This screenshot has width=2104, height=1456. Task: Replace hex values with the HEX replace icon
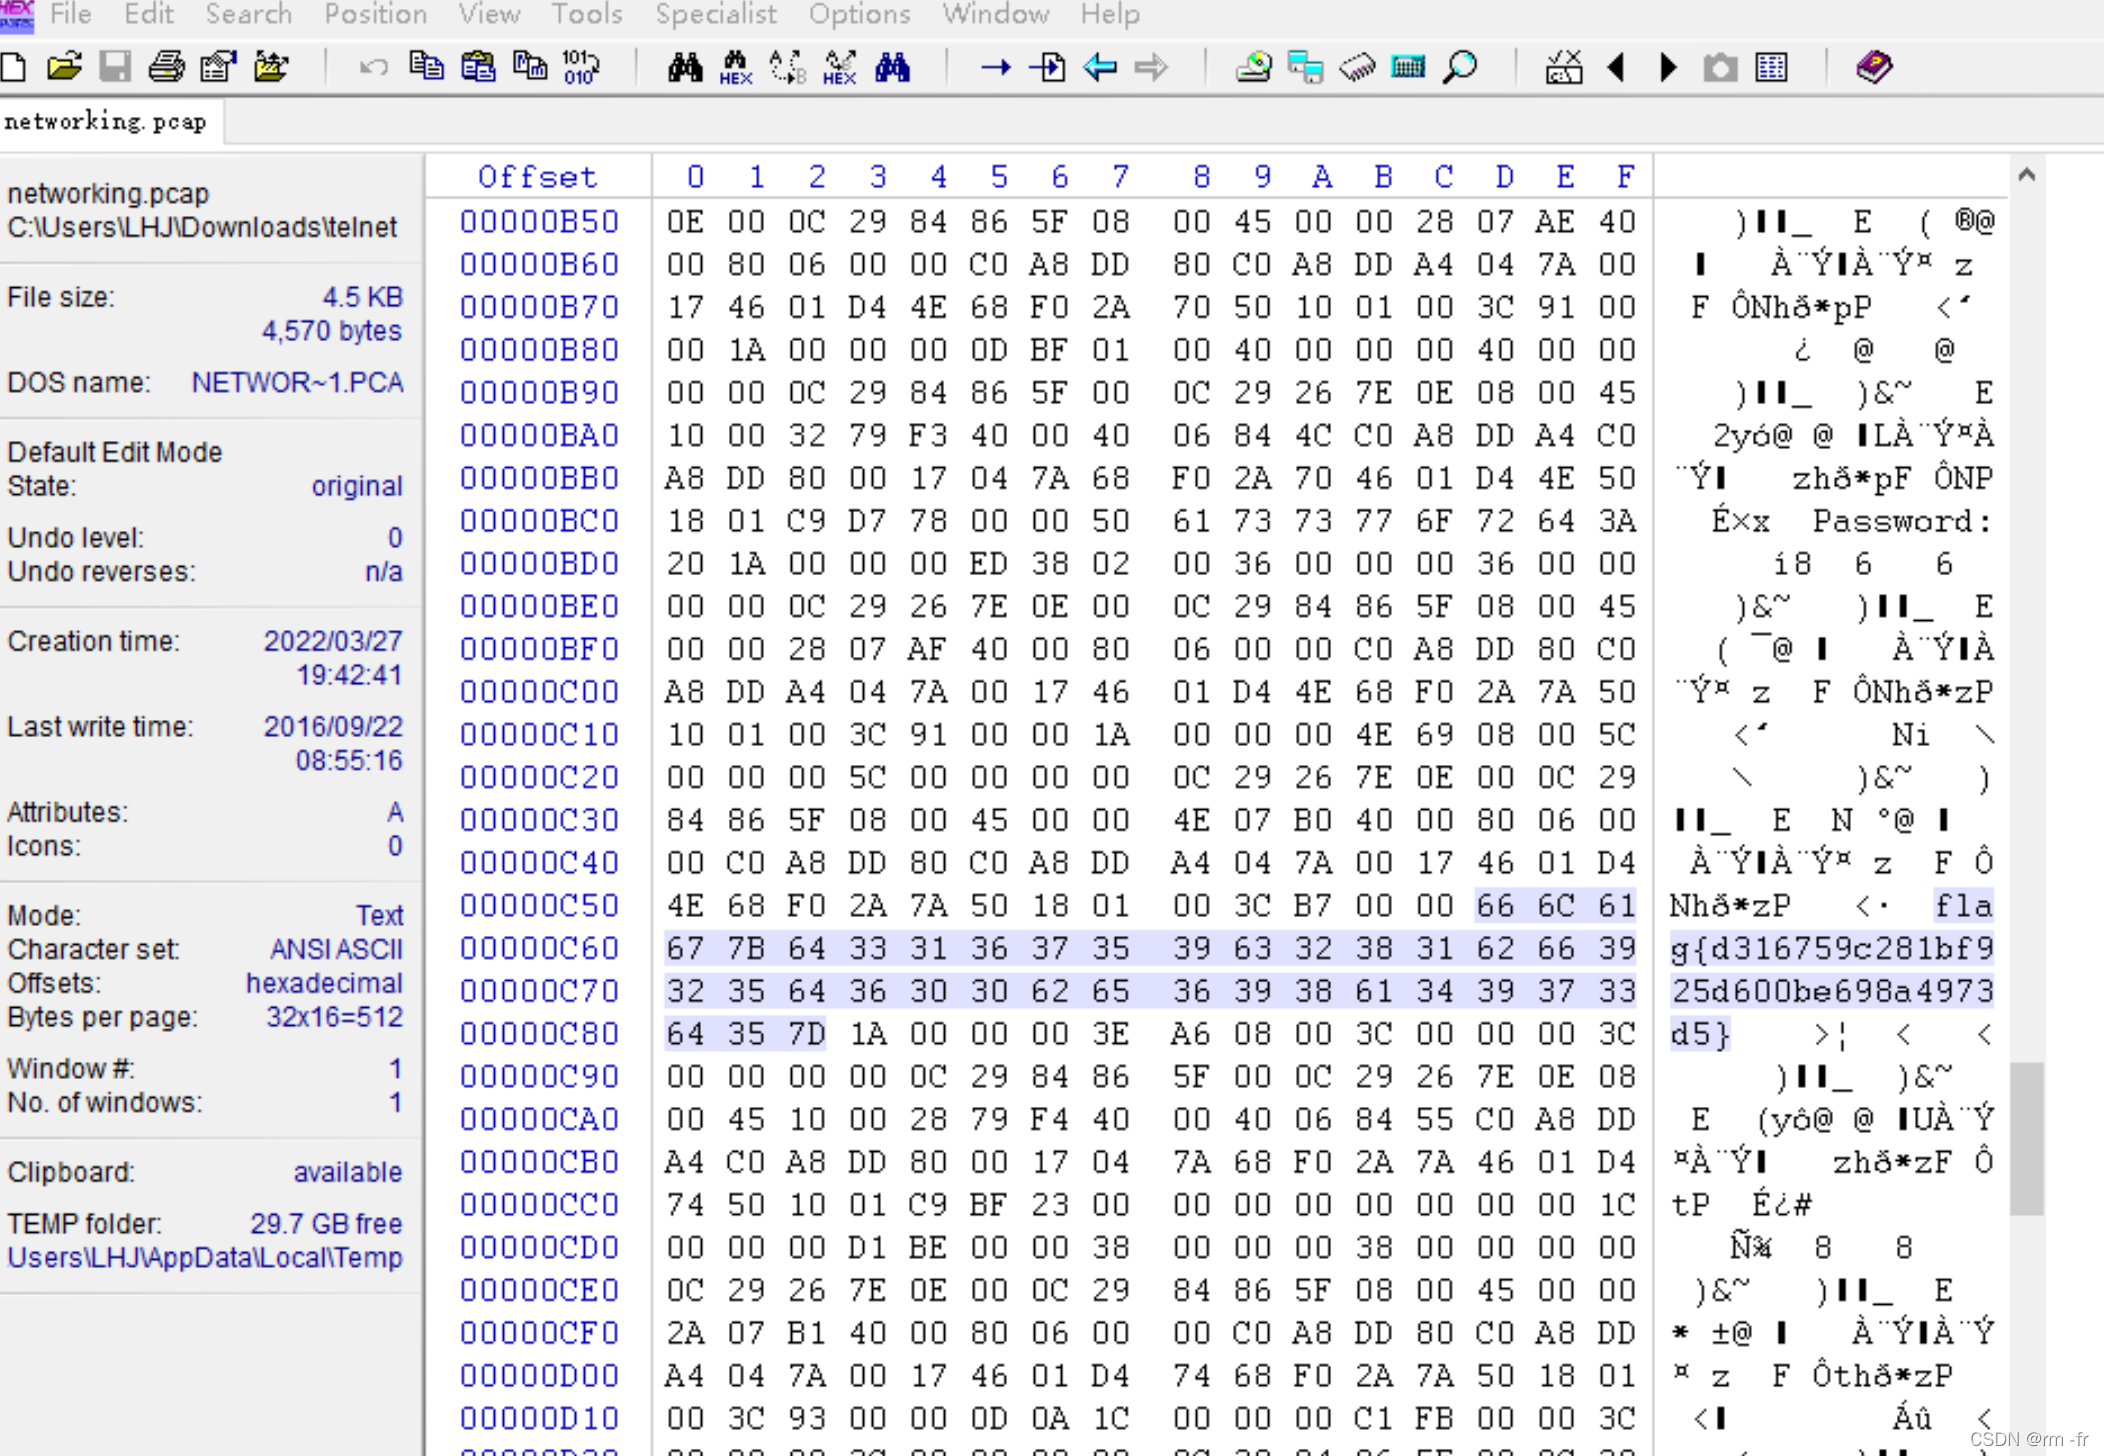point(840,67)
